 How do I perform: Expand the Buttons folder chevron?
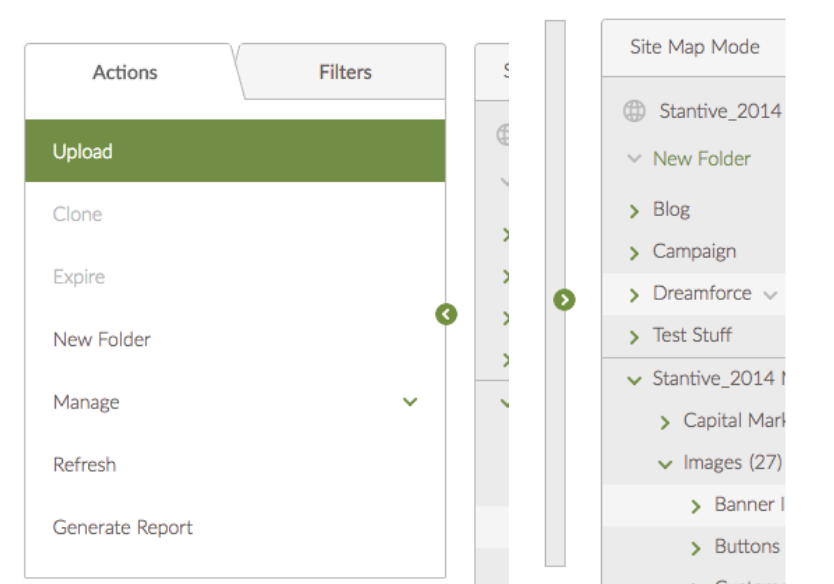[696, 548]
